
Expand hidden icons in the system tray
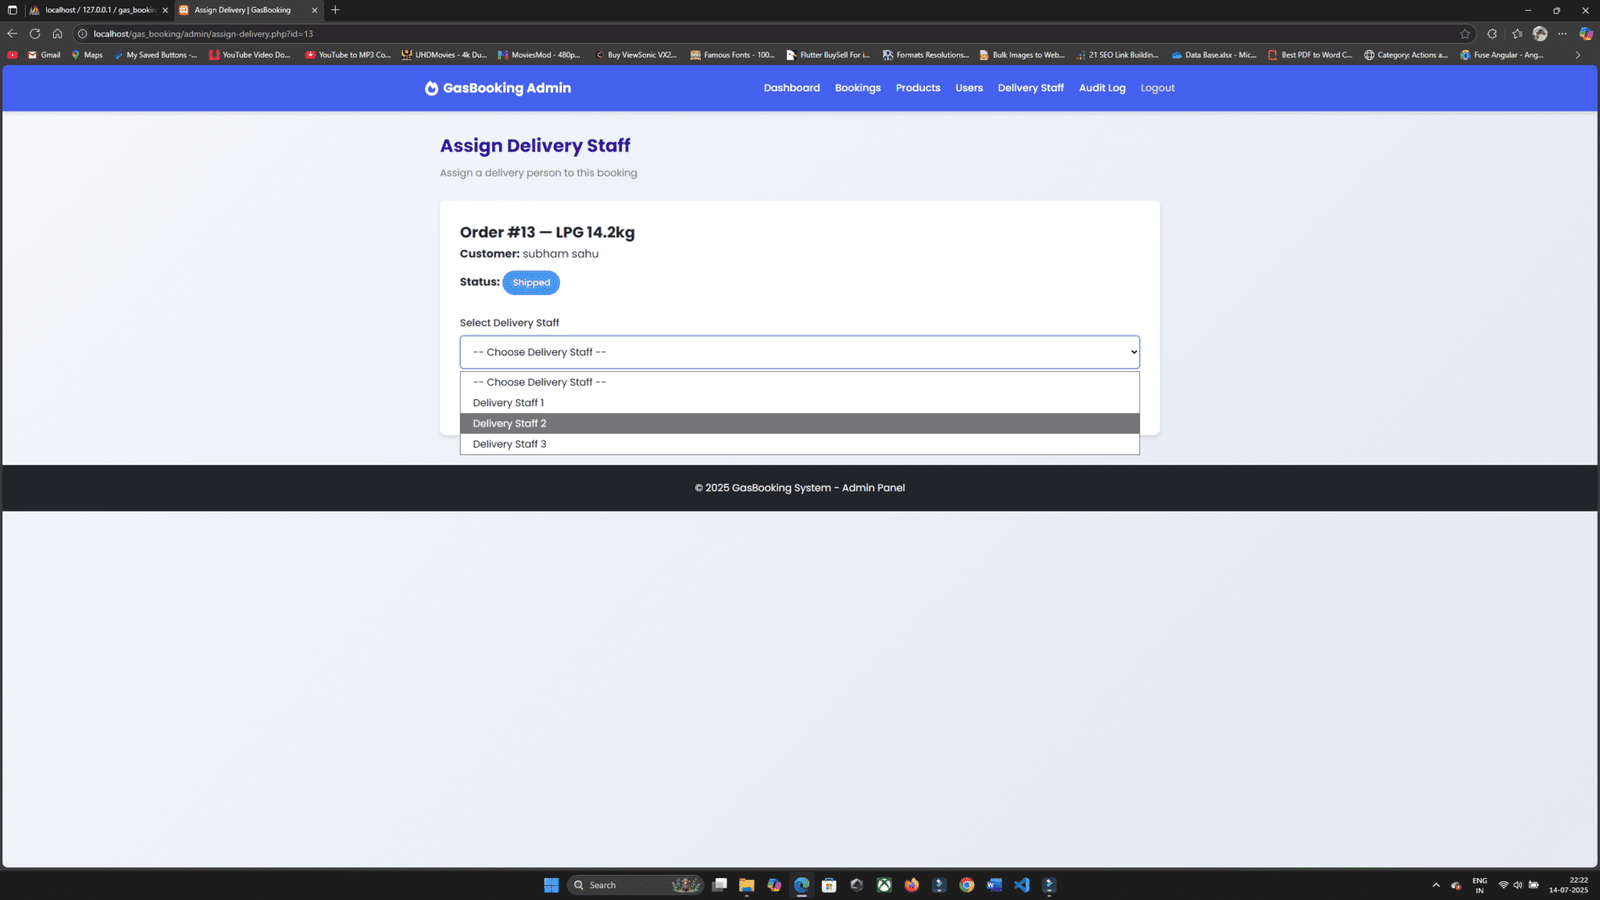1435,884
